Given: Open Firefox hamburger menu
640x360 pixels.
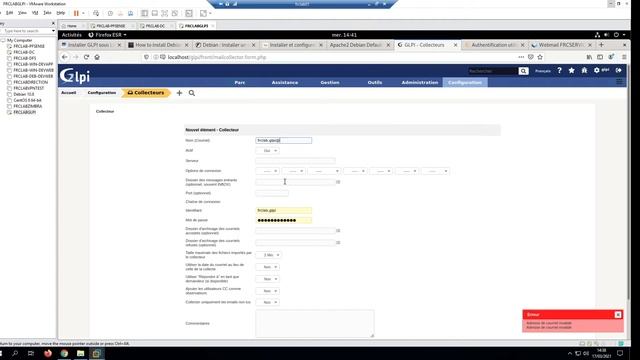Looking at the screenshot, I should tap(624, 57).
